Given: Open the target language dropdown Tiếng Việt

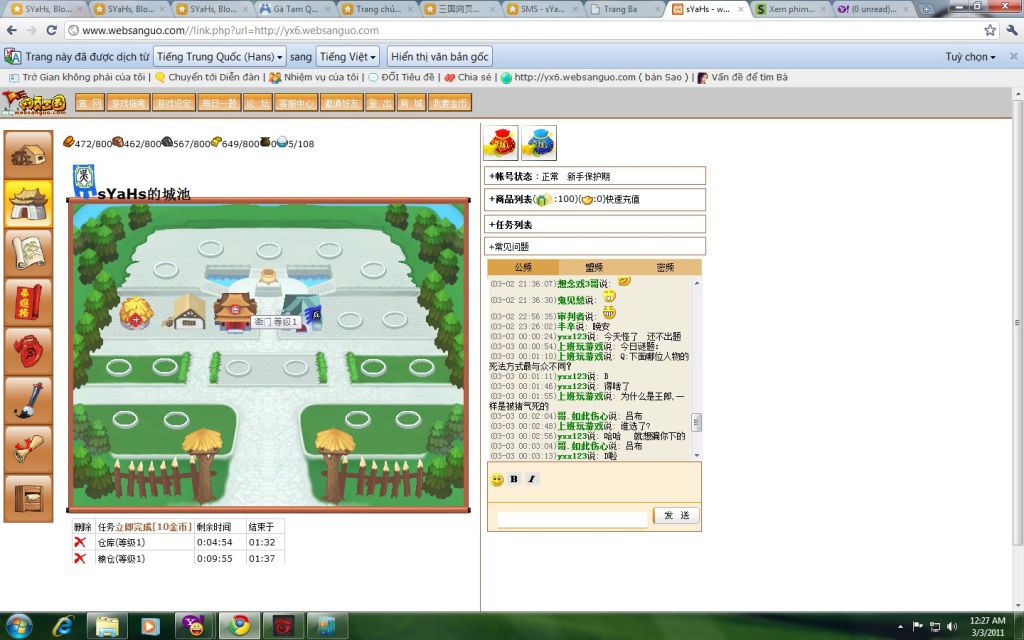Looking at the screenshot, I should pos(347,57).
